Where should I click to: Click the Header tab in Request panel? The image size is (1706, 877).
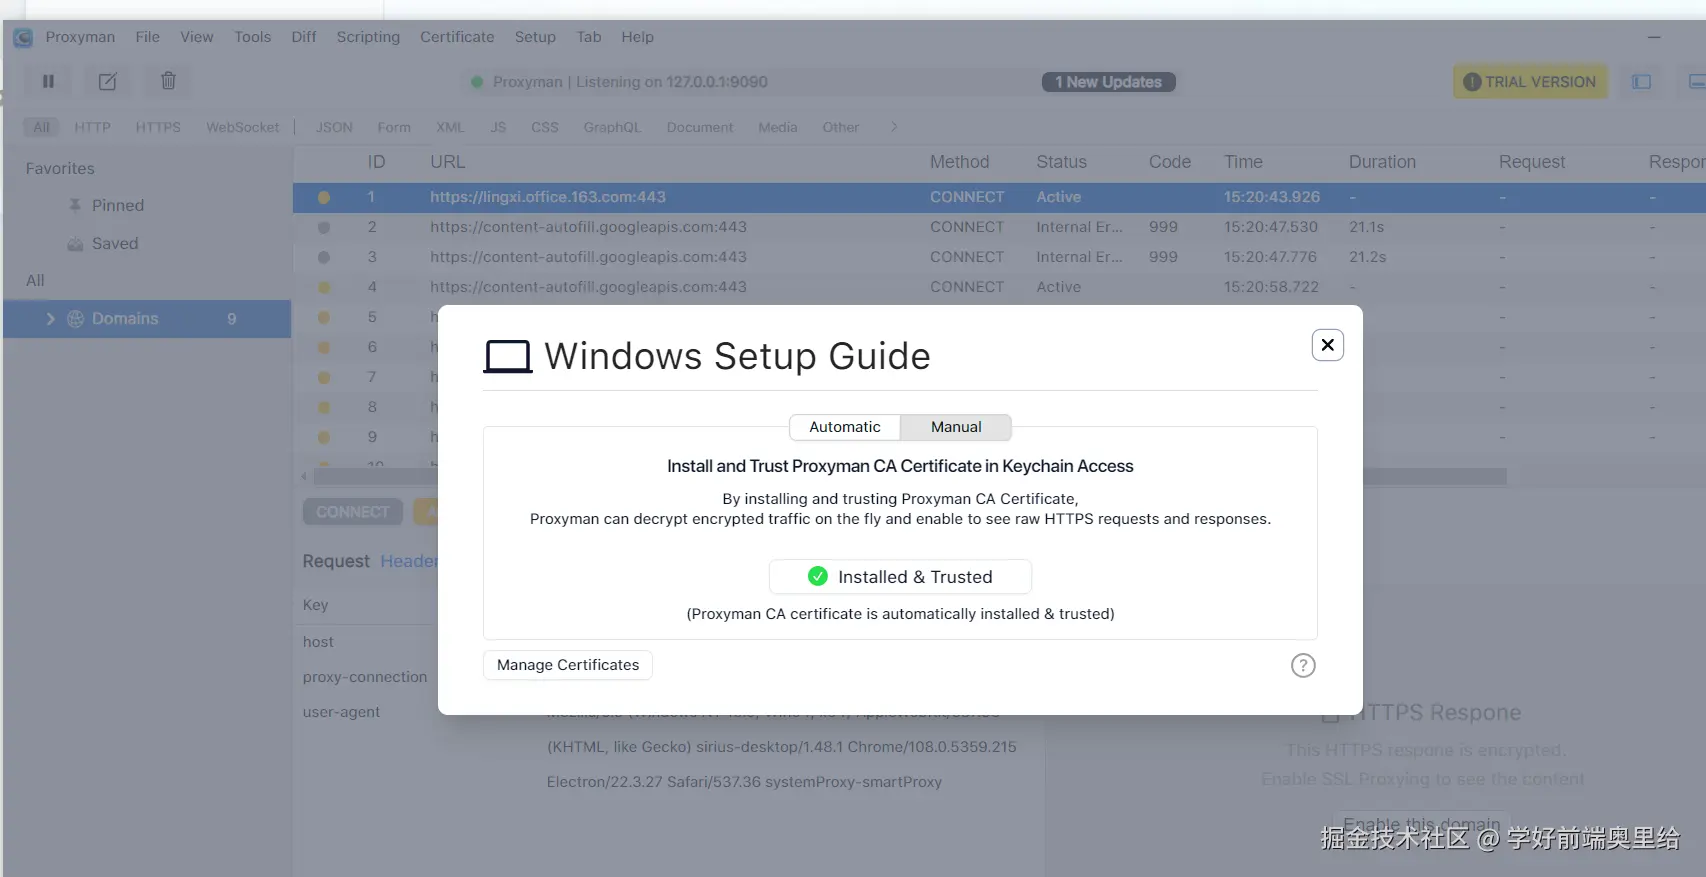409,561
